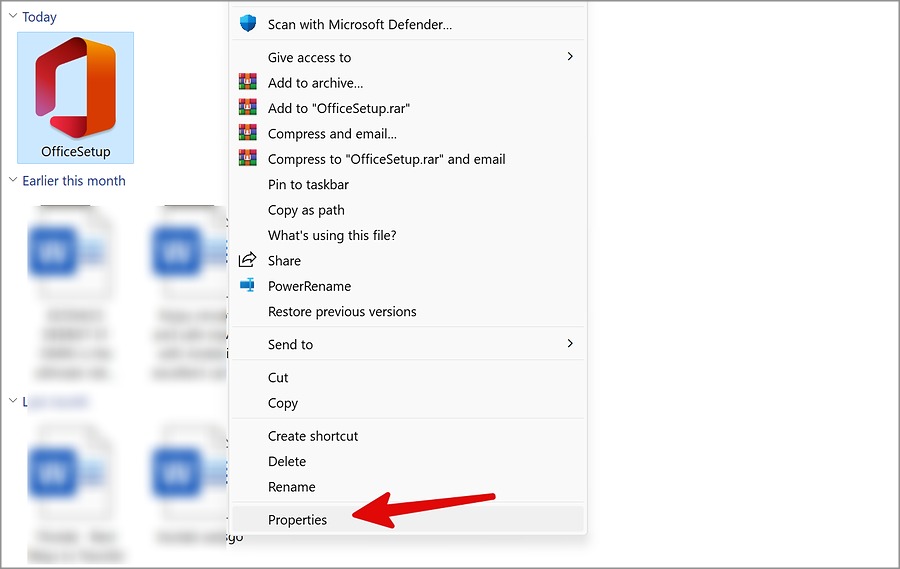The width and height of the screenshot is (900, 569).
Task: Choose Restore previous versions
Action: (408, 311)
